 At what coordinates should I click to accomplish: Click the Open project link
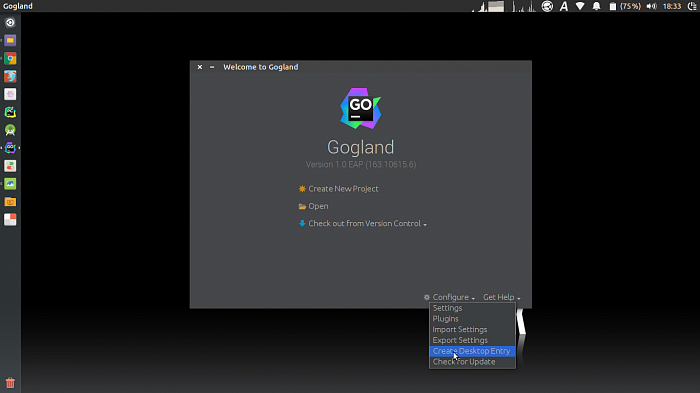click(318, 206)
